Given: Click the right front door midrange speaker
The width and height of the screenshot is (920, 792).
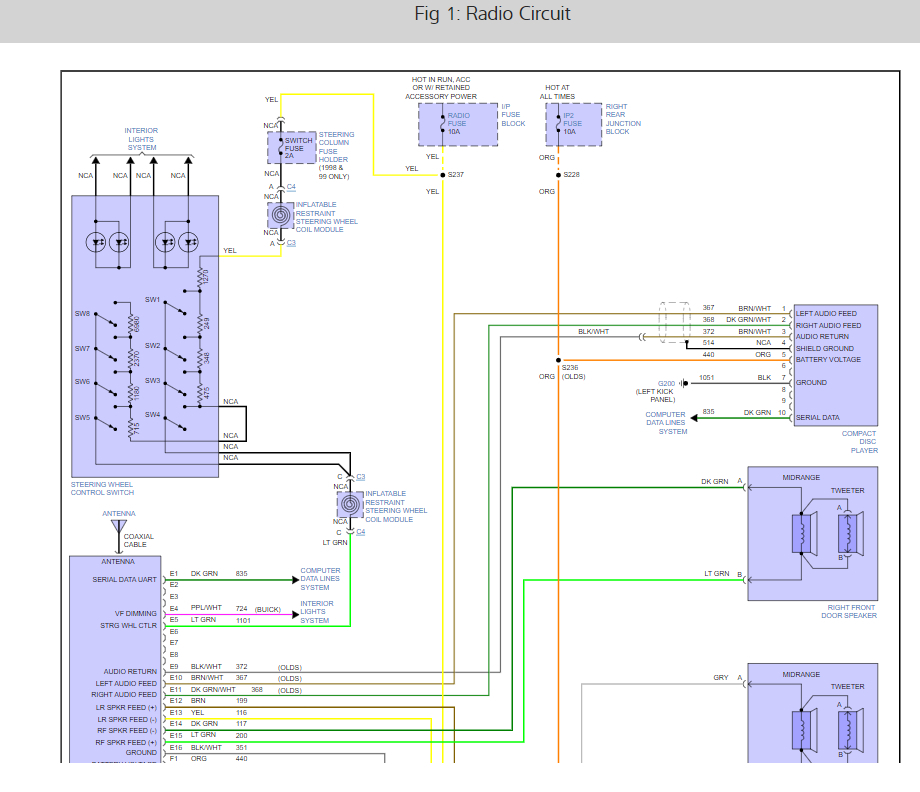Looking at the screenshot, I should pos(801,533).
